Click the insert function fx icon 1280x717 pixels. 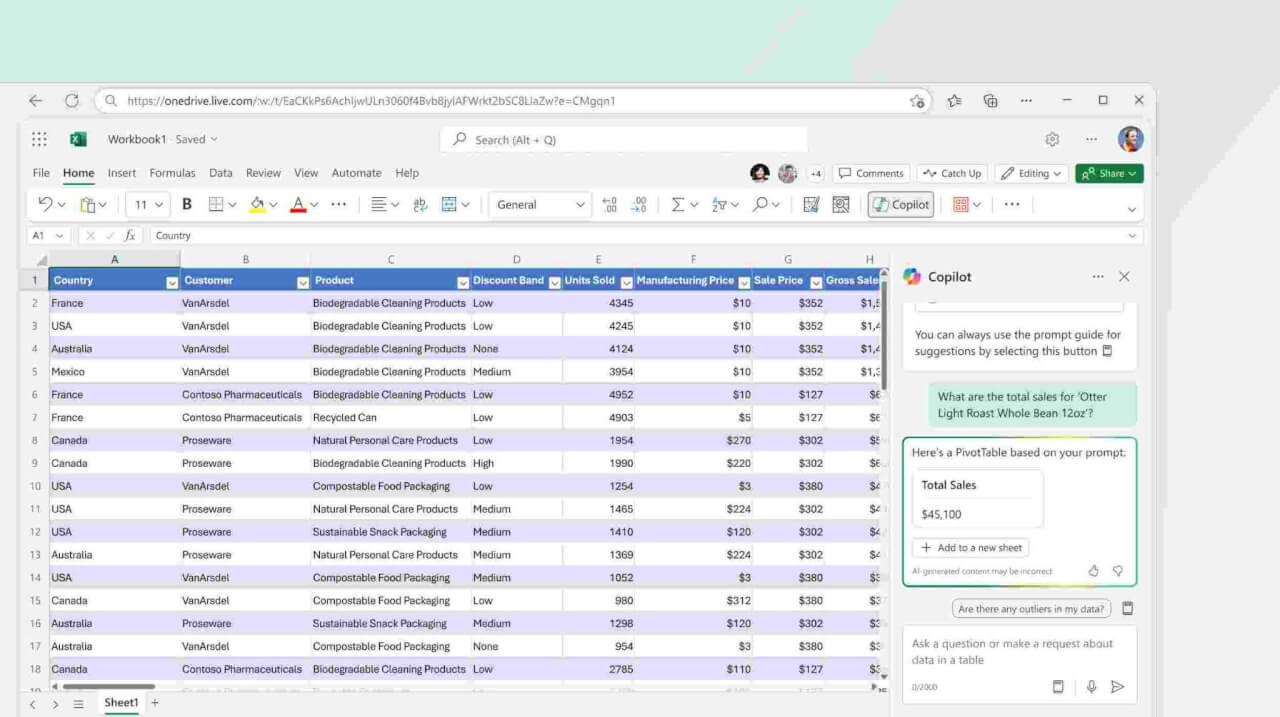pyautogui.click(x=130, y=236)
